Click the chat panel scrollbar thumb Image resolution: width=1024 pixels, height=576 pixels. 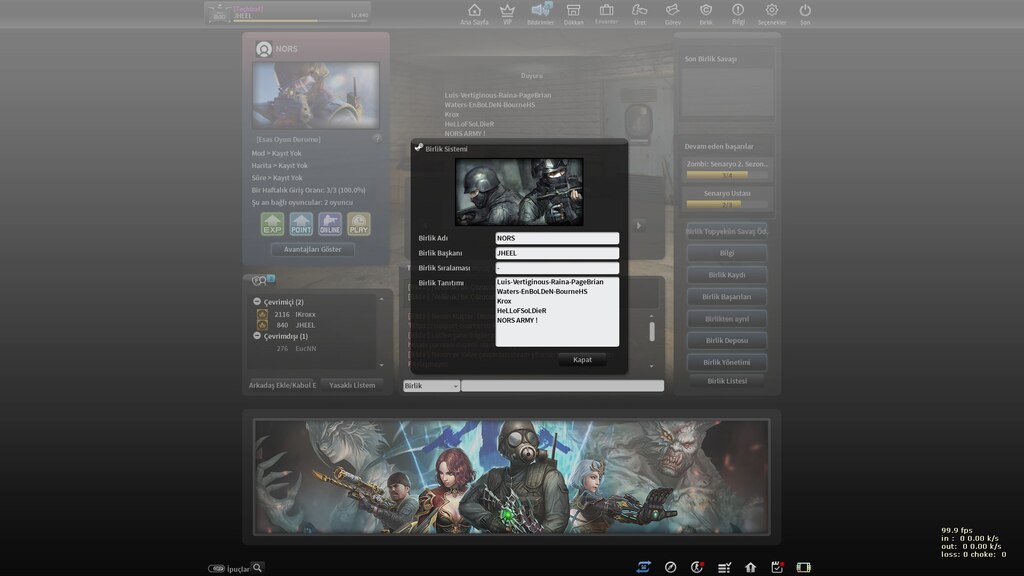coord(651,332)
